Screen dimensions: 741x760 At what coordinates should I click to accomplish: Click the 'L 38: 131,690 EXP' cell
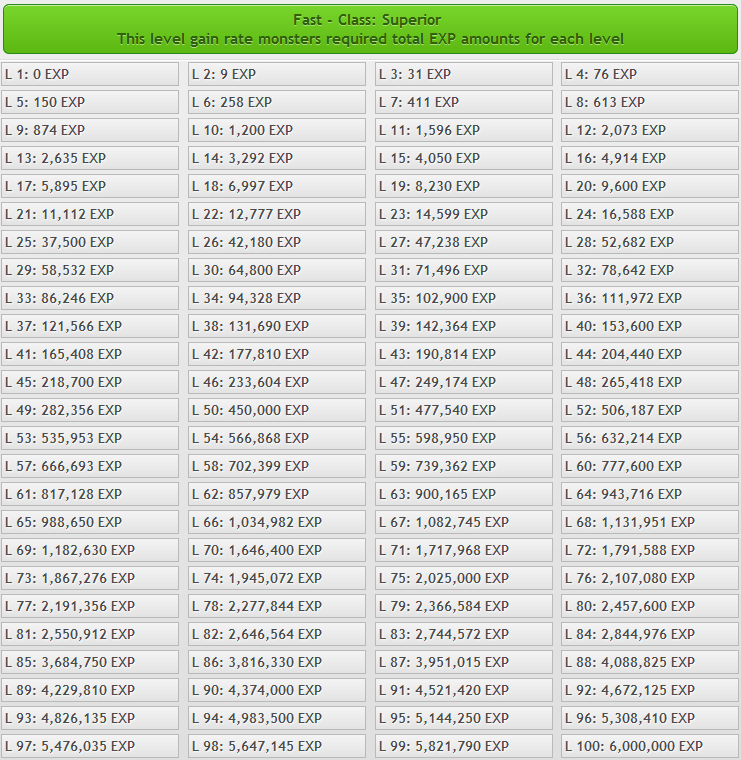coord(277,326)
